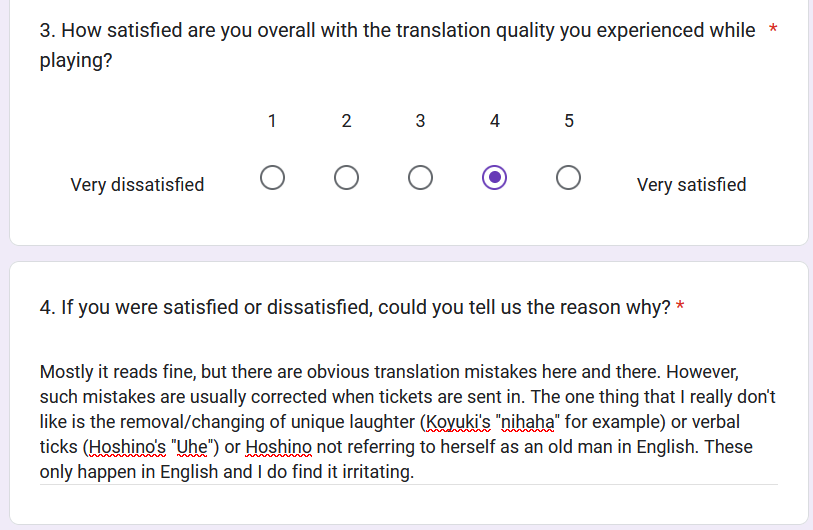Click the underlined word "Uhe" in the answer
The height and width of the screenshot is (530, 813).
point(191,447)
